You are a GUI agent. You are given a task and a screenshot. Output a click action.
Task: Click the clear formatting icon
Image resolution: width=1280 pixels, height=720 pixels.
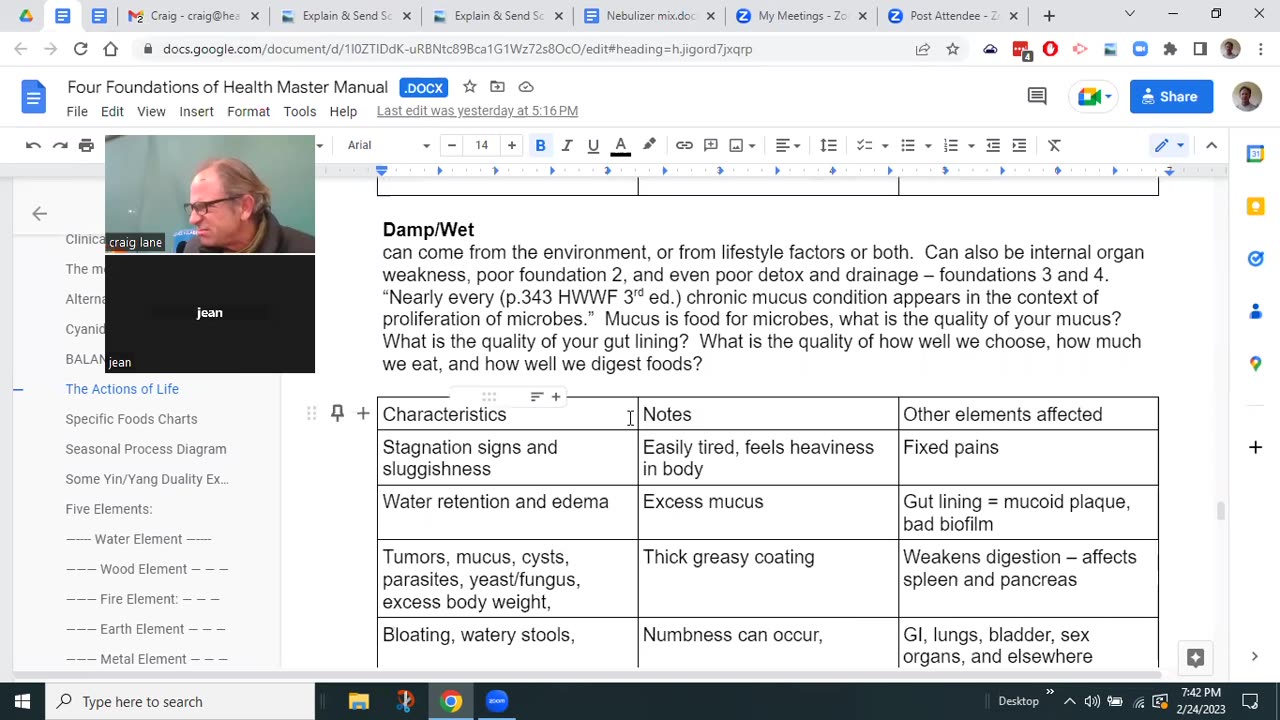(1054, 146)
